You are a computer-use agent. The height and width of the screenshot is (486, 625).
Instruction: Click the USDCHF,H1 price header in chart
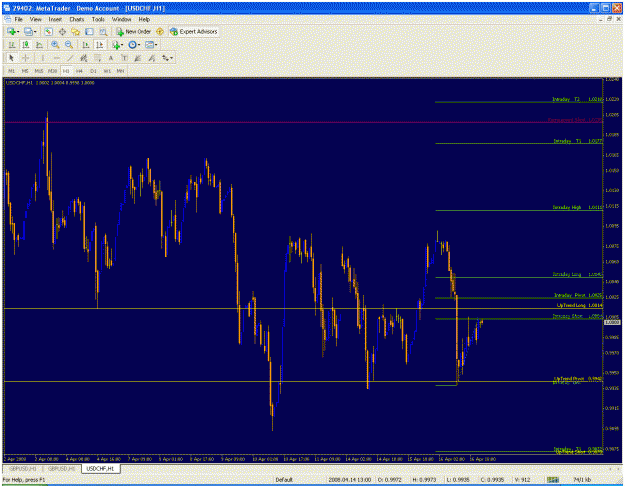pyautogui.click(x=50, y=83)
